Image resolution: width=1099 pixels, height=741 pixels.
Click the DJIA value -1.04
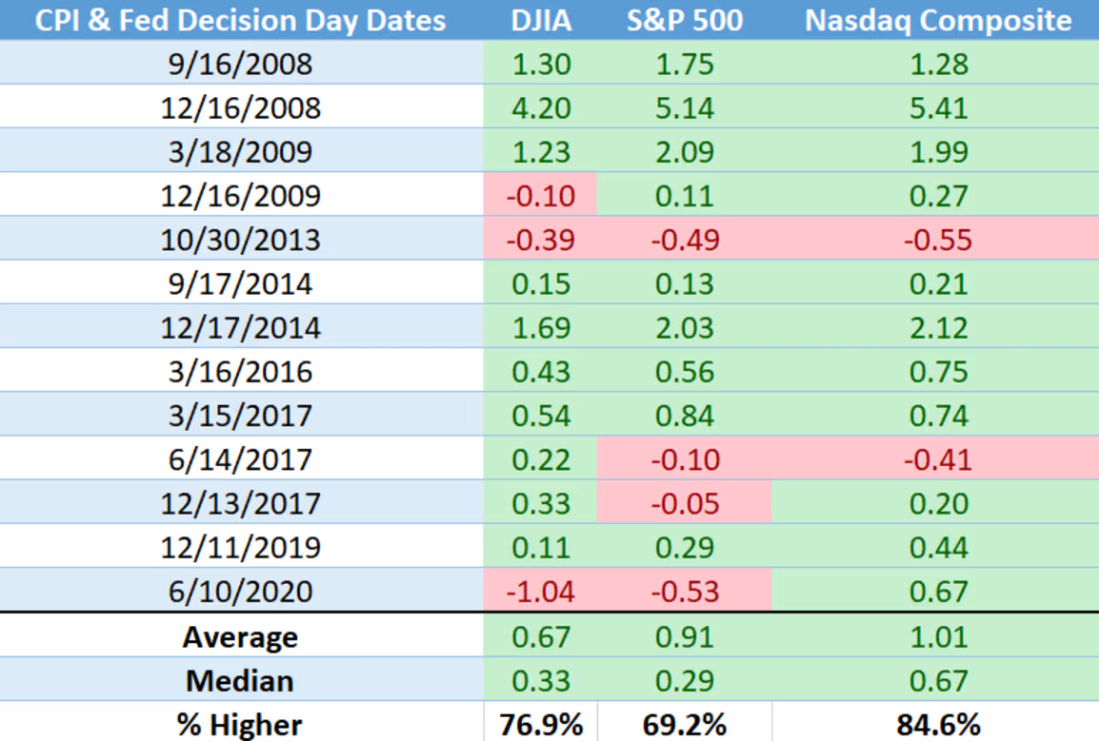(x=540, y=591)
